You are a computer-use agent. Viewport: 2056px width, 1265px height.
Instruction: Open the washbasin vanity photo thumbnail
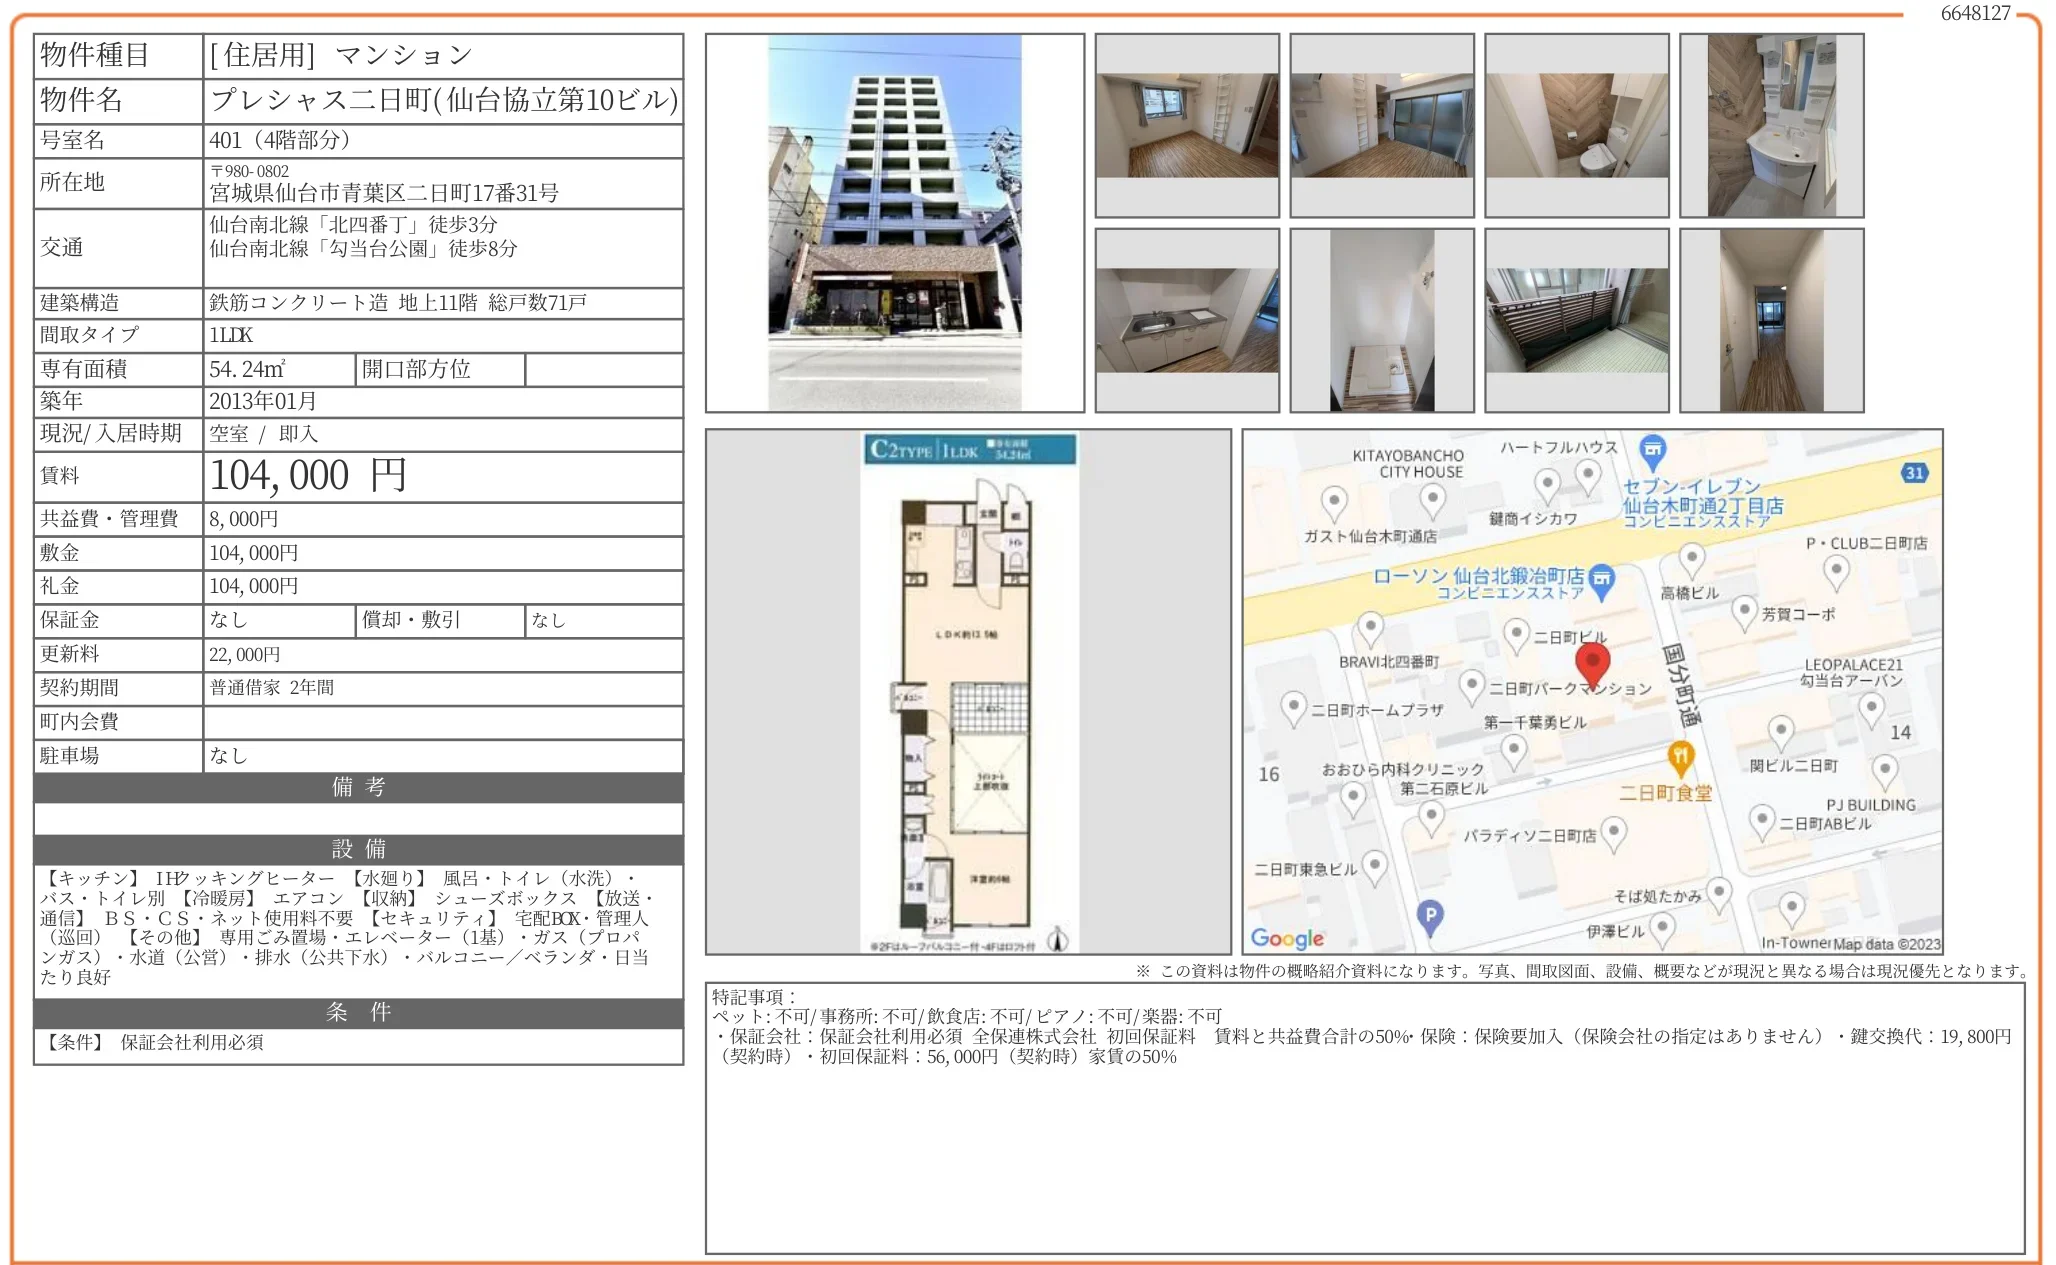pyautogui.click(x=1772, y=125)
